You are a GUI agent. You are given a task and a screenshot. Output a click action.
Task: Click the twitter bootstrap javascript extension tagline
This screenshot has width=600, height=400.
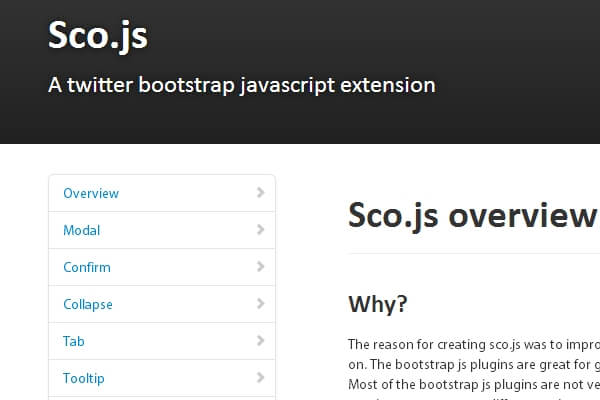click(x=242, y=85)
